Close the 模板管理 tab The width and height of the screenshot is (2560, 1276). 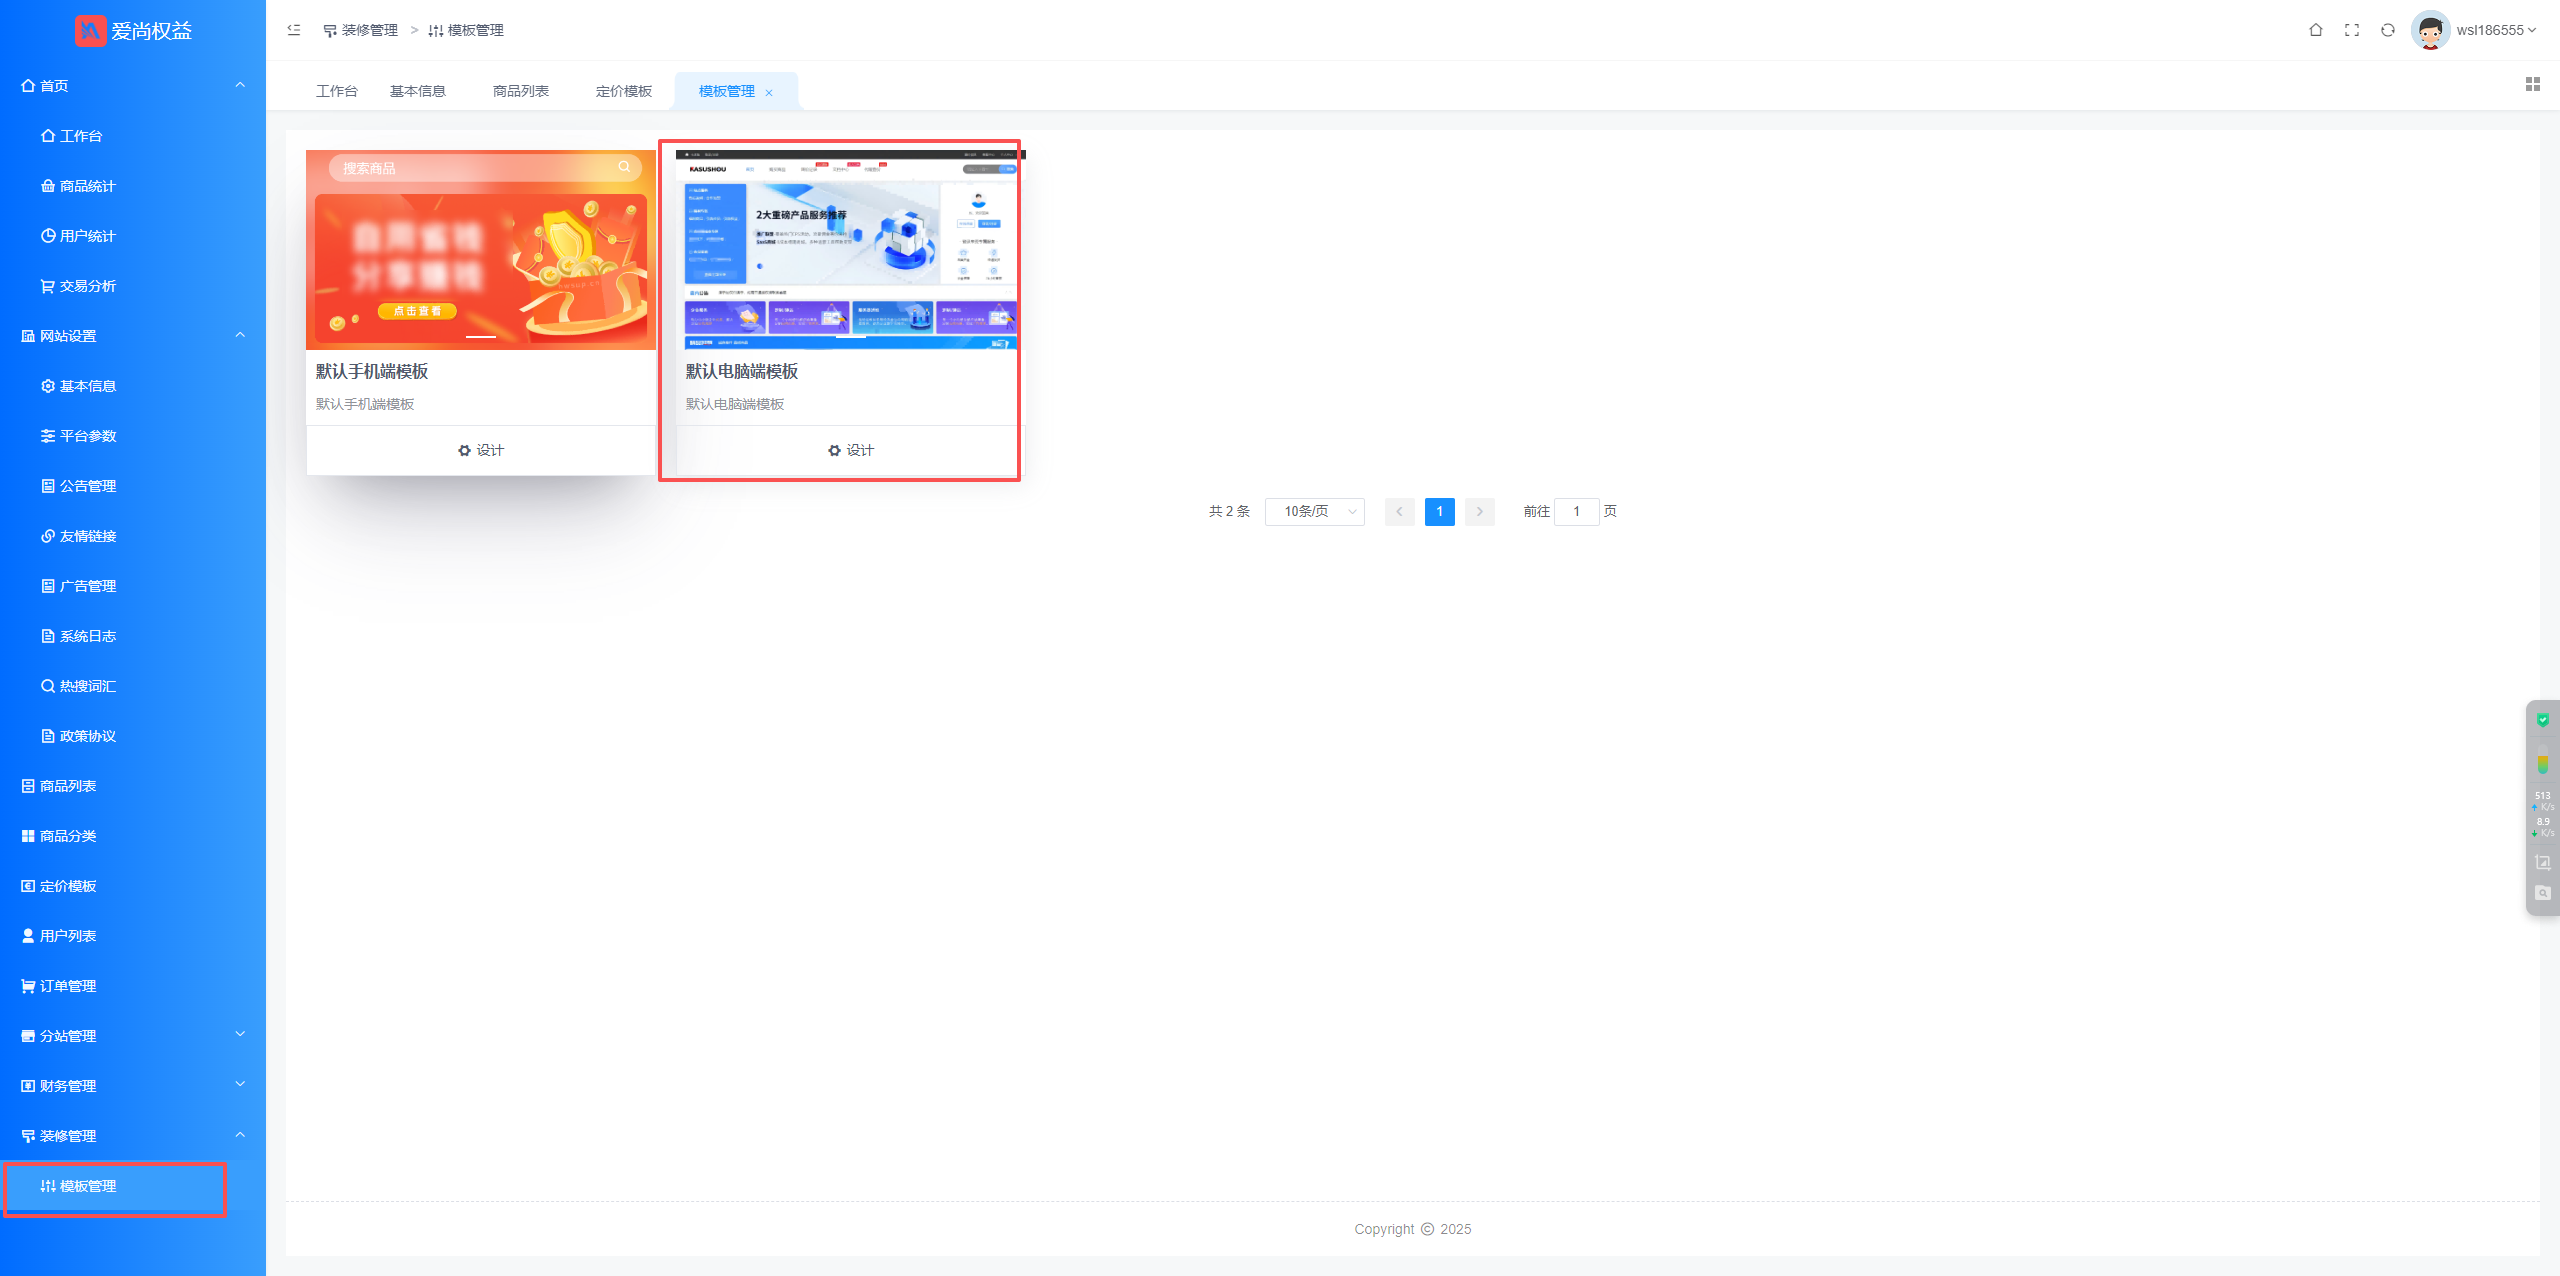pos(769,93)
